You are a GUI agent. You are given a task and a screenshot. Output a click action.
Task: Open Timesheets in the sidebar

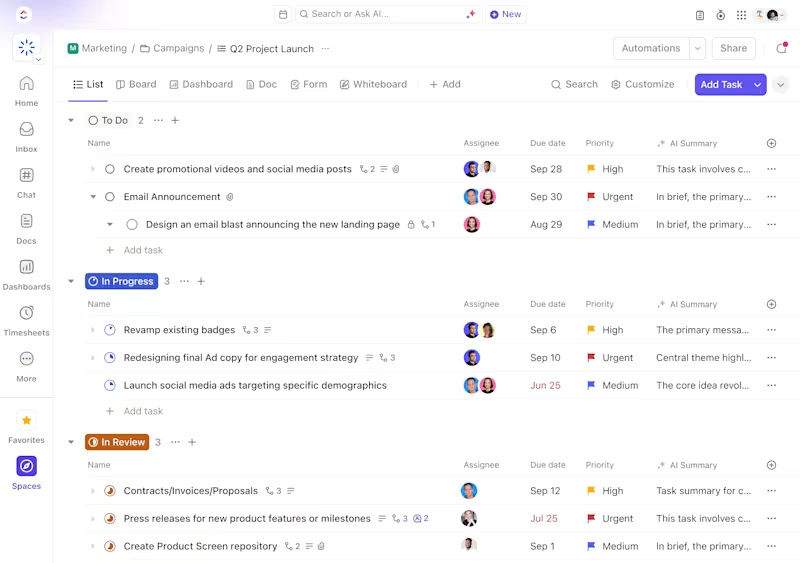point(27,321)
